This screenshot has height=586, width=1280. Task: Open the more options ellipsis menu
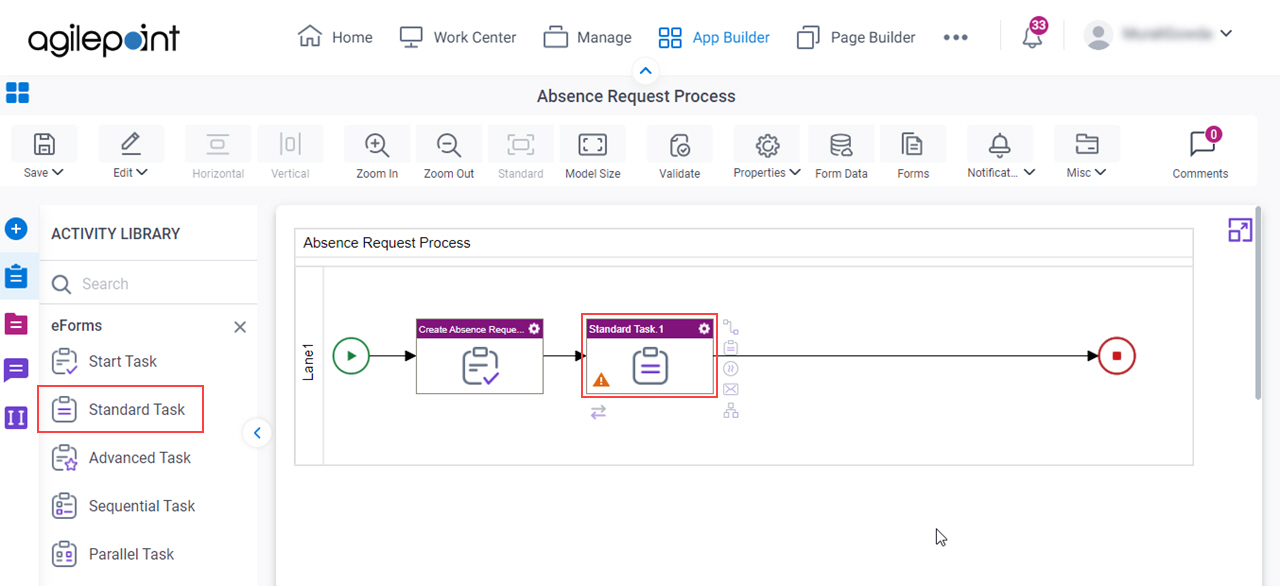click(x=955, y=37)
